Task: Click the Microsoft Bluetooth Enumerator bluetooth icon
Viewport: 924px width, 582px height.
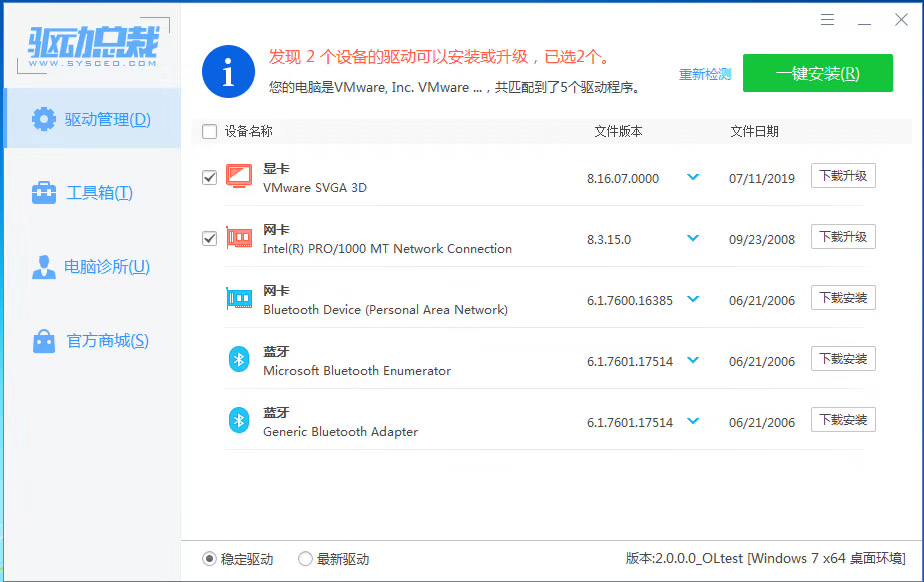Action: click(238, 360)
